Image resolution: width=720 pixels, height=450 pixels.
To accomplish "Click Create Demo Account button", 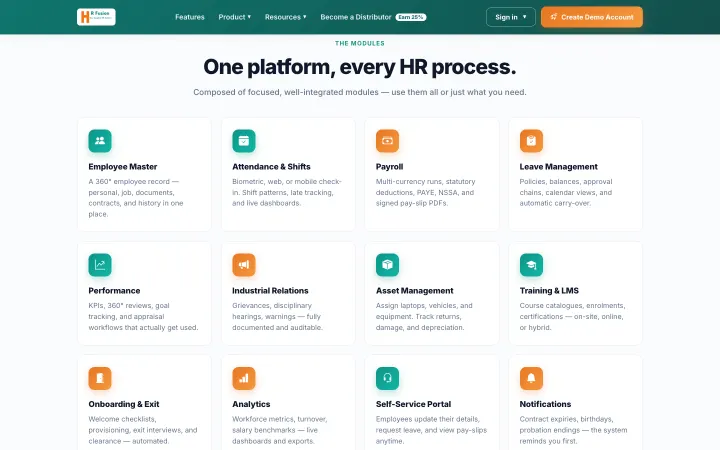I will click(592, 17).
